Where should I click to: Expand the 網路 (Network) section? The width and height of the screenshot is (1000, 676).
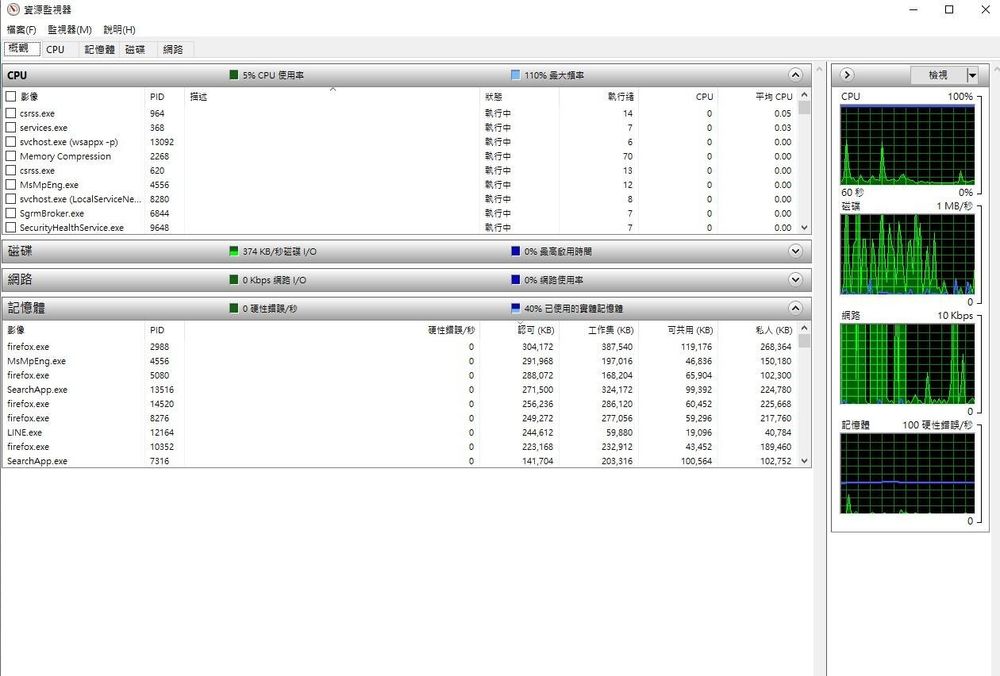[x=795, y=280]
